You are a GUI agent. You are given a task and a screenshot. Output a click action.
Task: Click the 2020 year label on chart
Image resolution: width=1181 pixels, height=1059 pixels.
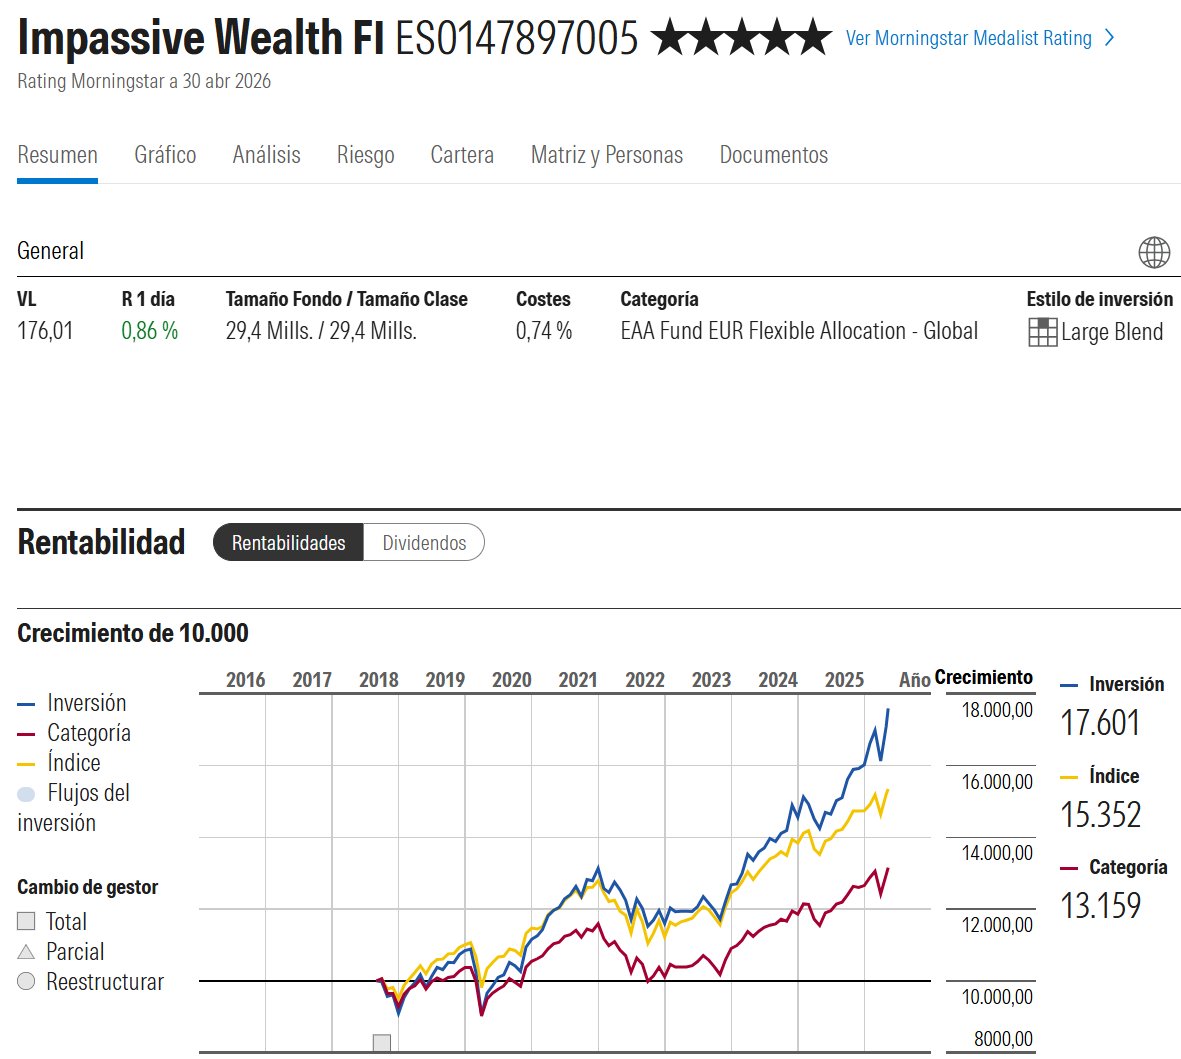511,680
